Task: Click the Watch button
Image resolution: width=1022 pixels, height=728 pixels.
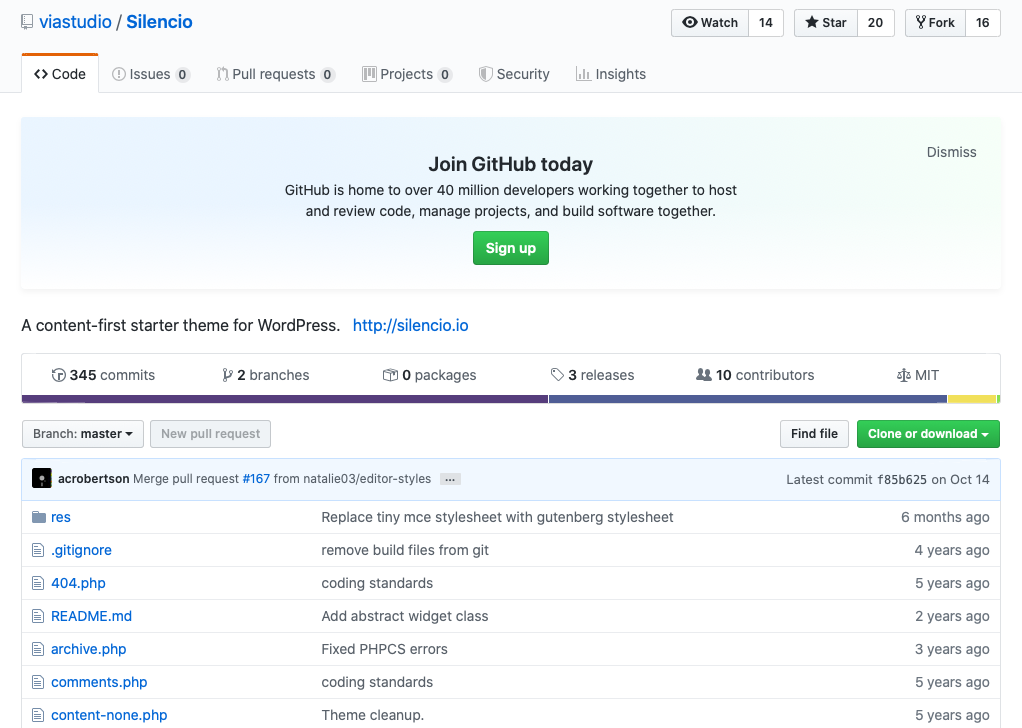Action: click(x=710, y=23)
